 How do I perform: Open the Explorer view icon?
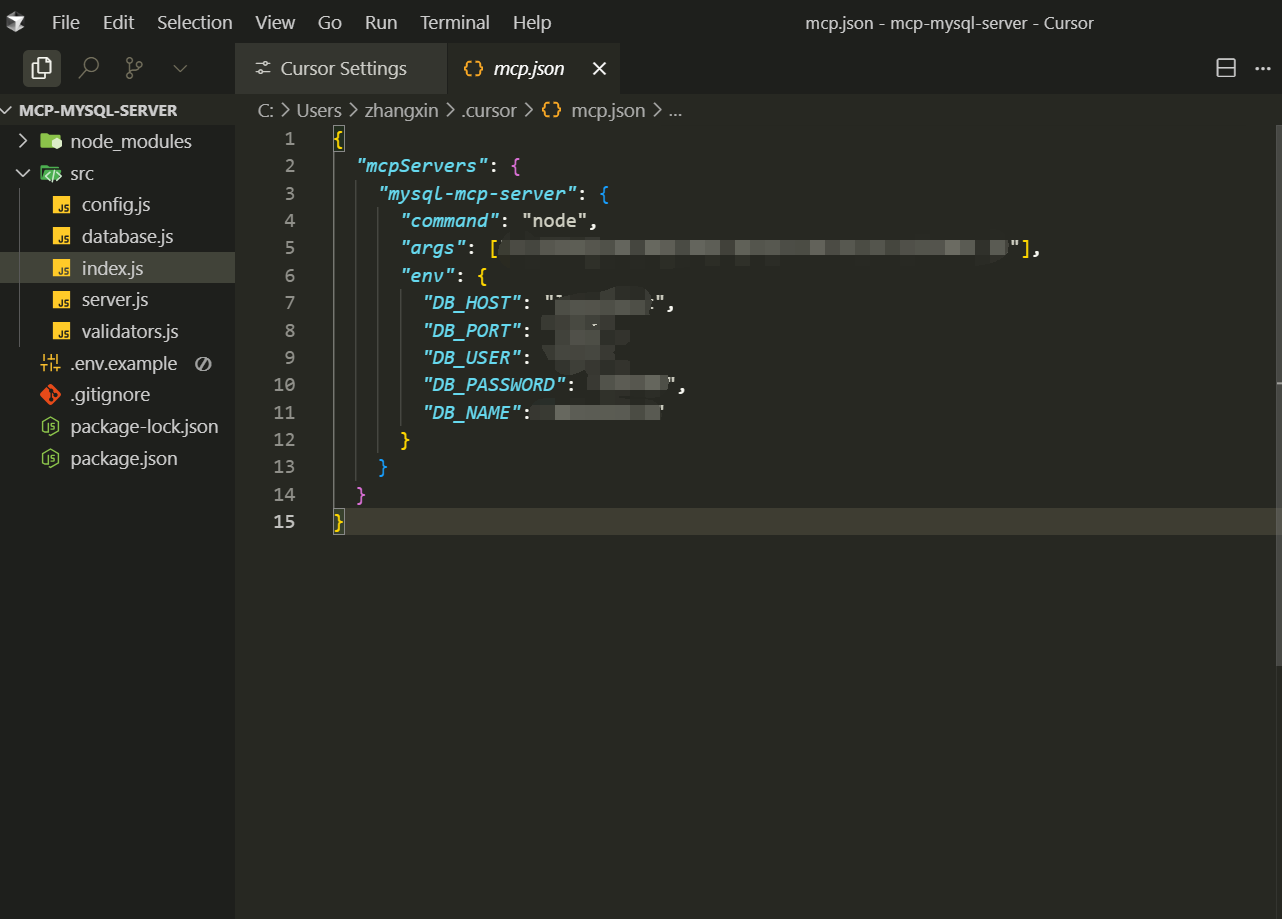[41, 68]
